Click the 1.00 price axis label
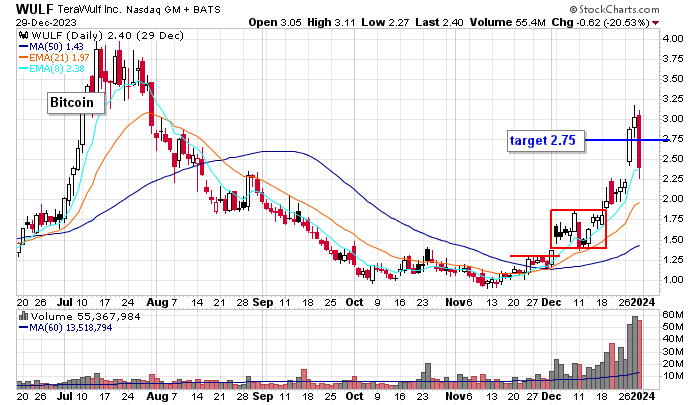Image resolution: width=700 pixels, height=405 pixels. coord(673,280)
